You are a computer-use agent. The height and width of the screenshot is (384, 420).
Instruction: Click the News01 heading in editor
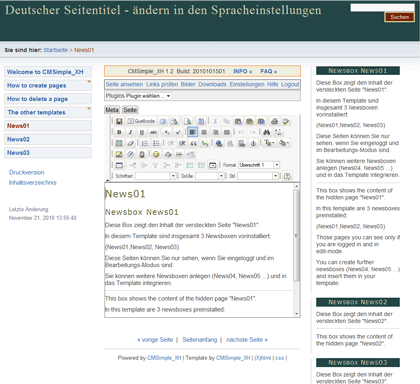[x=125, y=194]
